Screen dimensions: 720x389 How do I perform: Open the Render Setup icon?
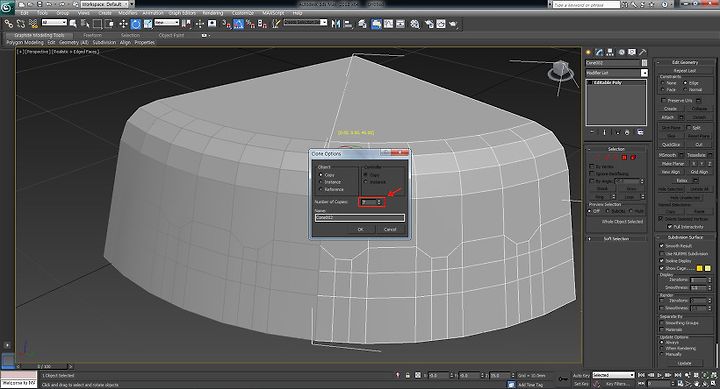coord(429,23)
